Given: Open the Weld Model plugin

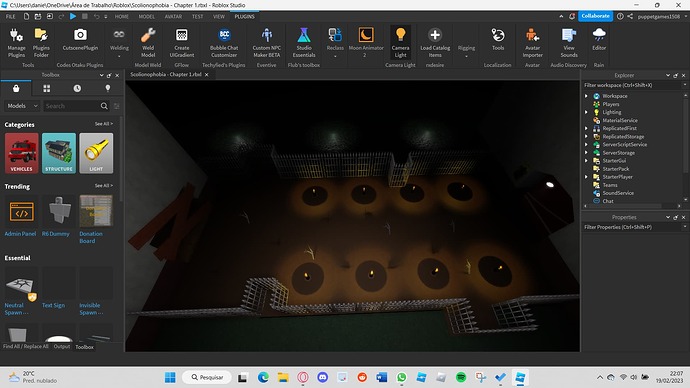Looking at the screenshot, I should click(148, 43).
